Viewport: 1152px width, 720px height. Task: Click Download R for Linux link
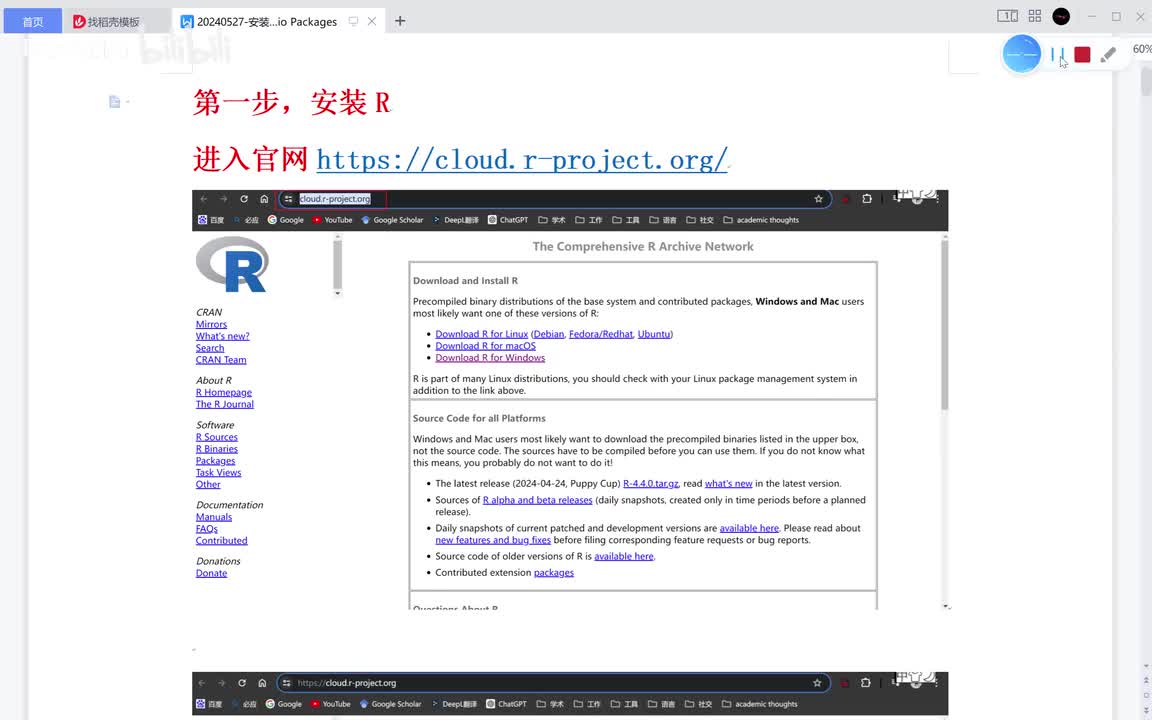[481, 334]
